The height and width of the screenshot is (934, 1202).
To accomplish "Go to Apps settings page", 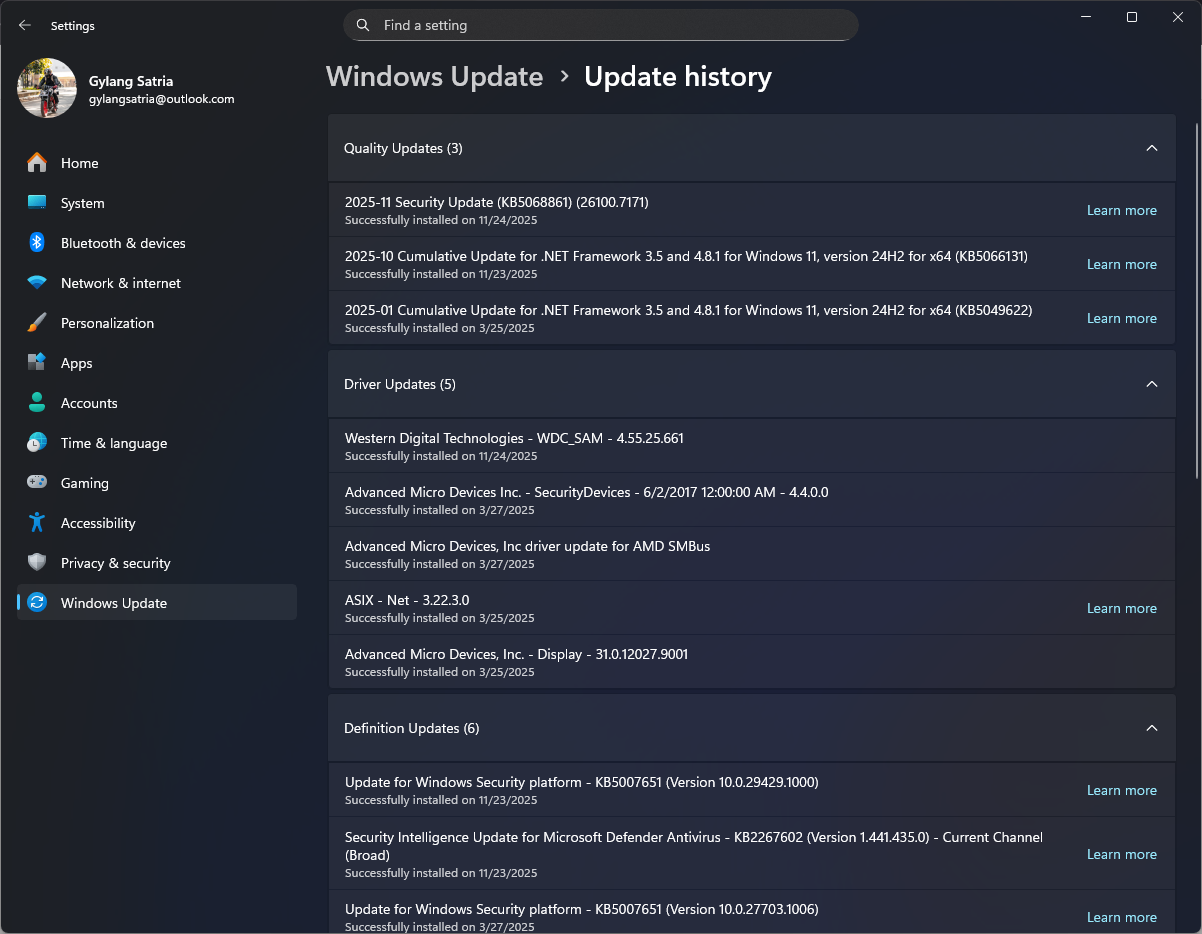I will pyautogui.click(x=76, y=363).
